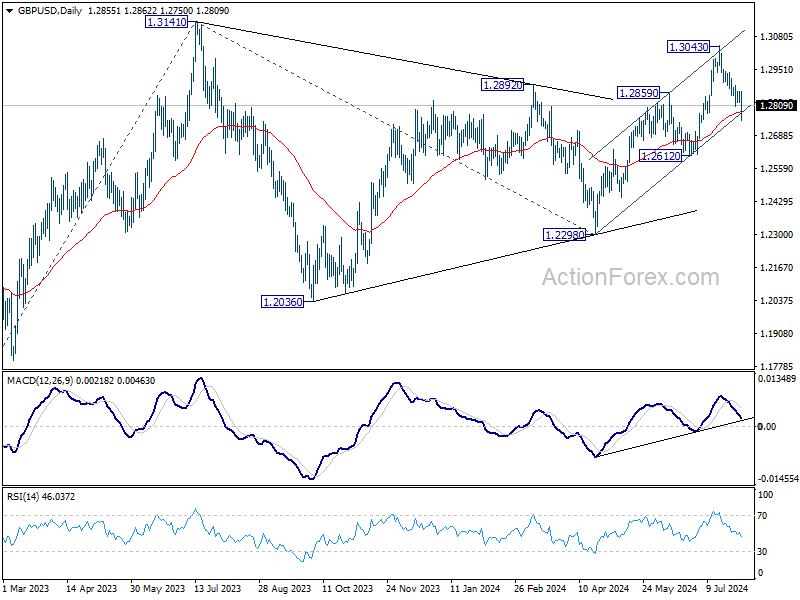This screenshot has height=600, width=800.
Task: Click the RSI(14) 46.0372 indicator label
Action: (x=41, y=496)
